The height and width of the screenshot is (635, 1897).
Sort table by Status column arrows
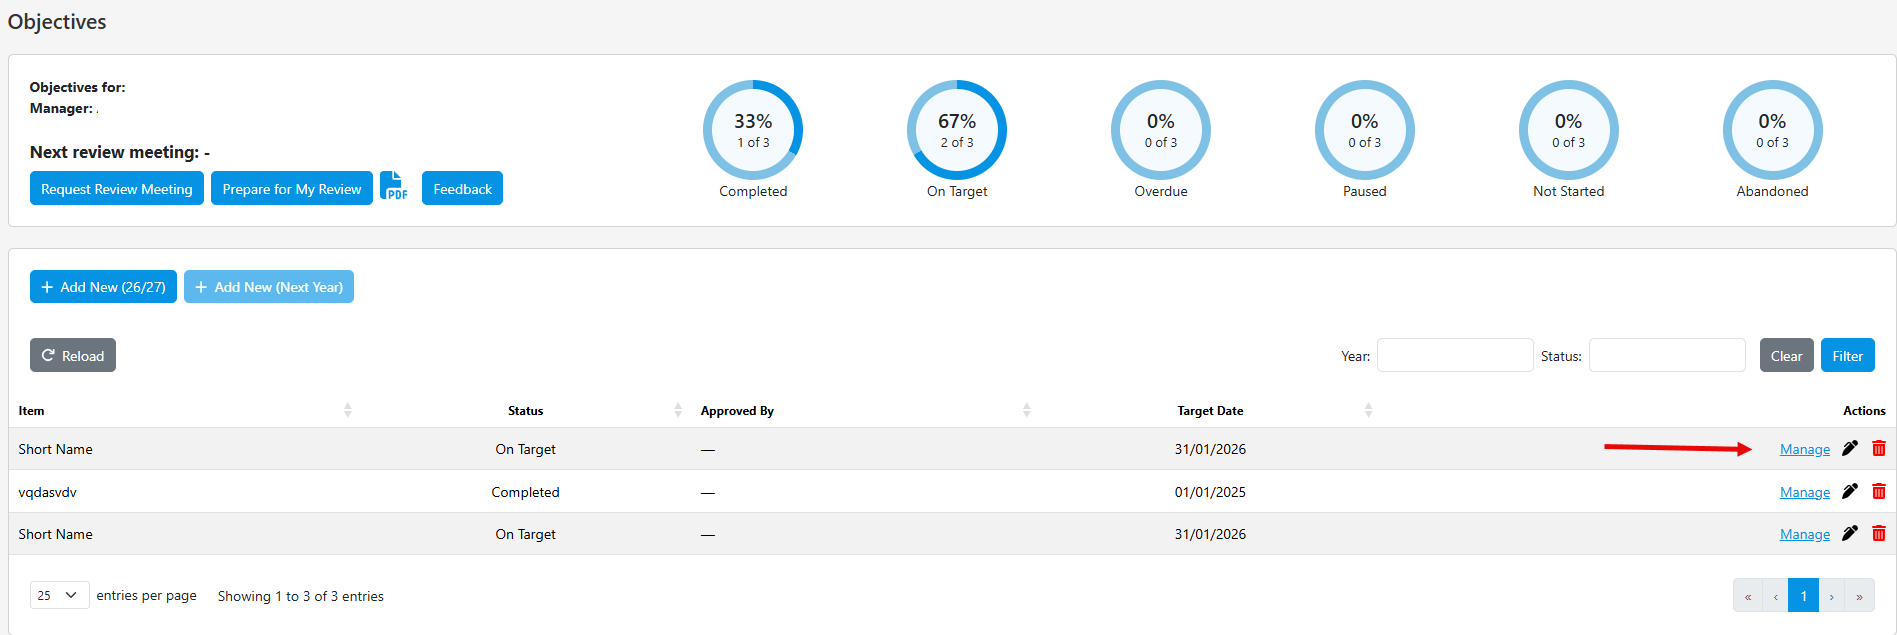click(x=678, y=410)
